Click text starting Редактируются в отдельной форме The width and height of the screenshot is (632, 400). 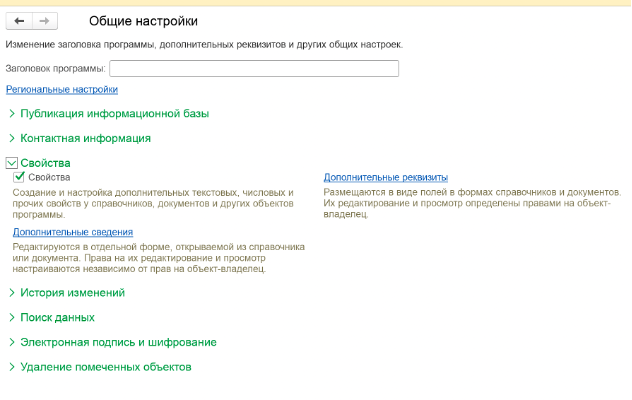point(158,258)
